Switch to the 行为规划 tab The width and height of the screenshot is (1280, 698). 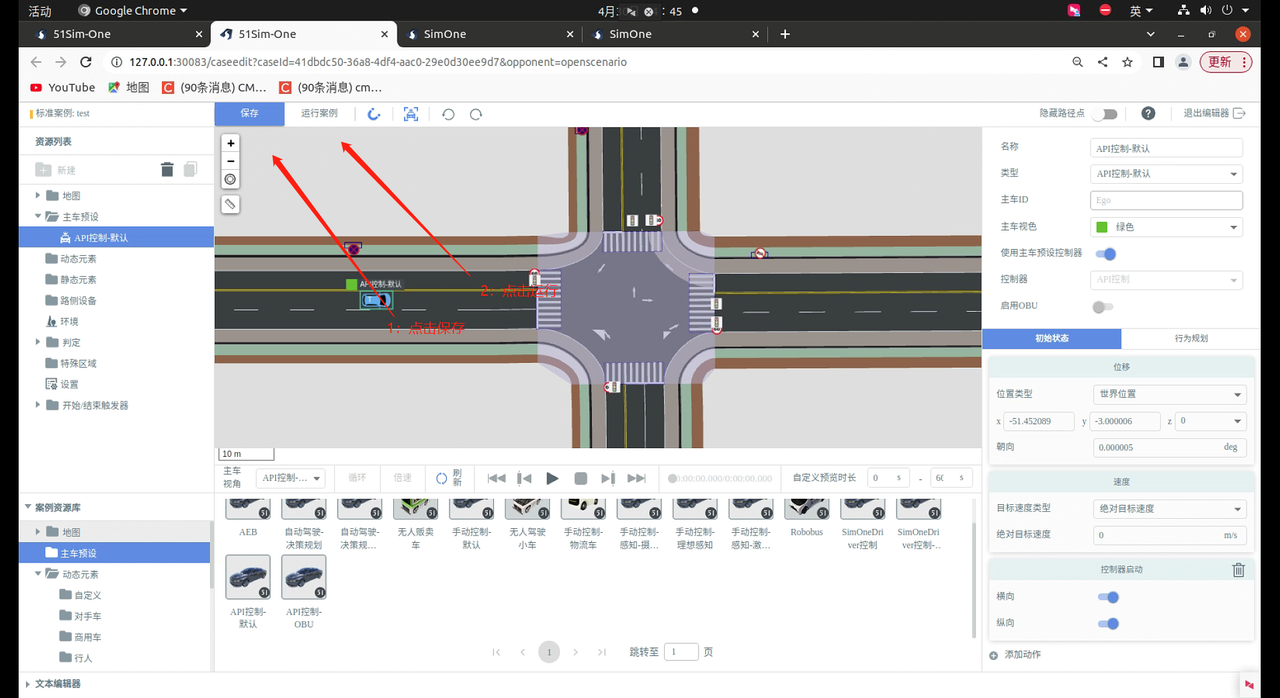point(1190,338)
